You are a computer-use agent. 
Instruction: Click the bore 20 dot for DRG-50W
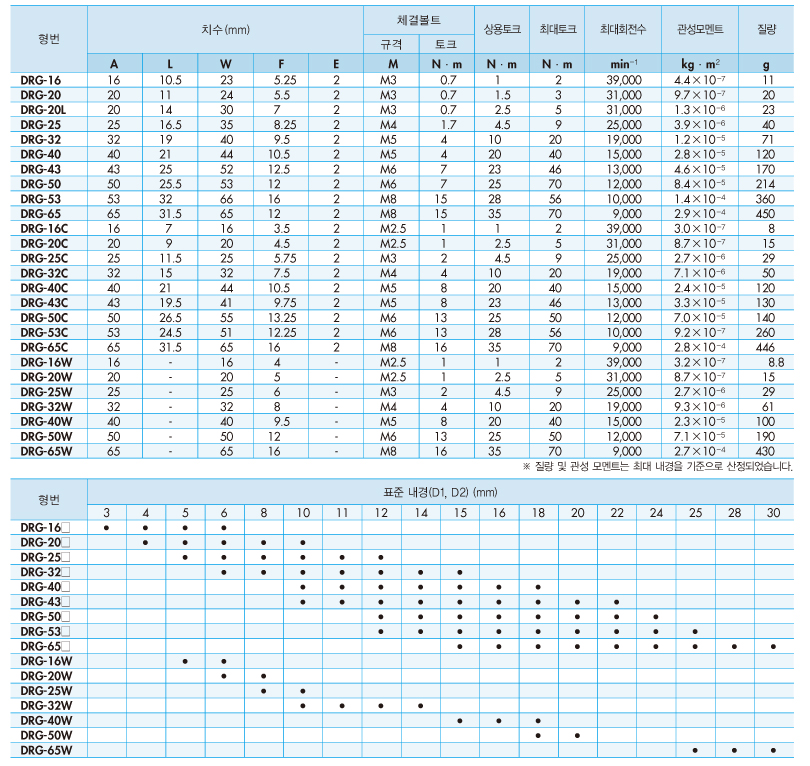coord(578,736)
